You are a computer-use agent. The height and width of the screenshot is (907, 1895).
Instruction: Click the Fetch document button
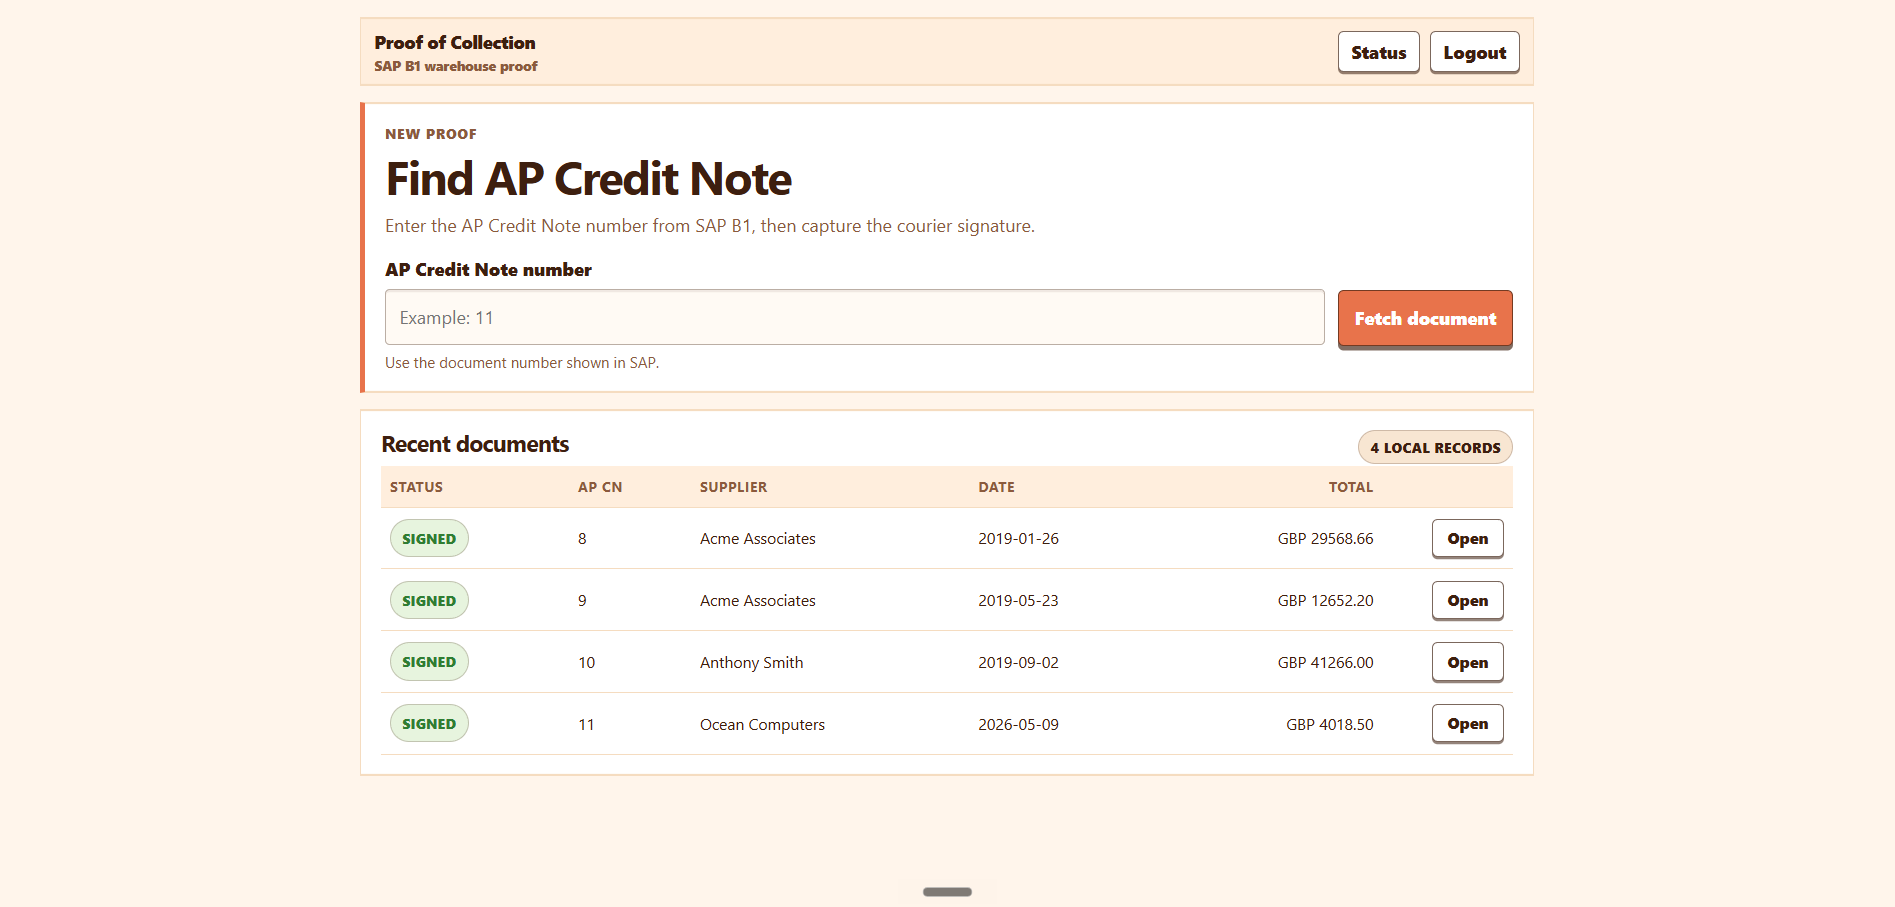click(1425, 319)
